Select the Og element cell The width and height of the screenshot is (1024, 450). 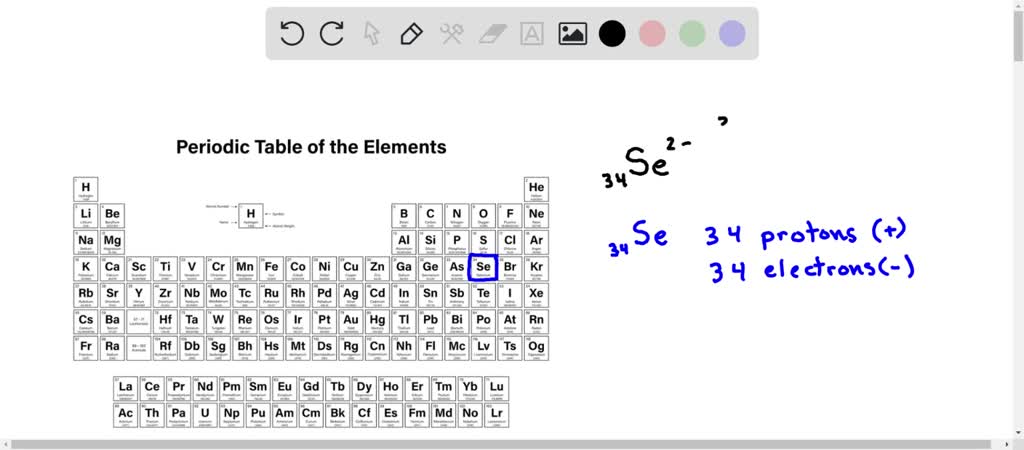tap(536, 348)
